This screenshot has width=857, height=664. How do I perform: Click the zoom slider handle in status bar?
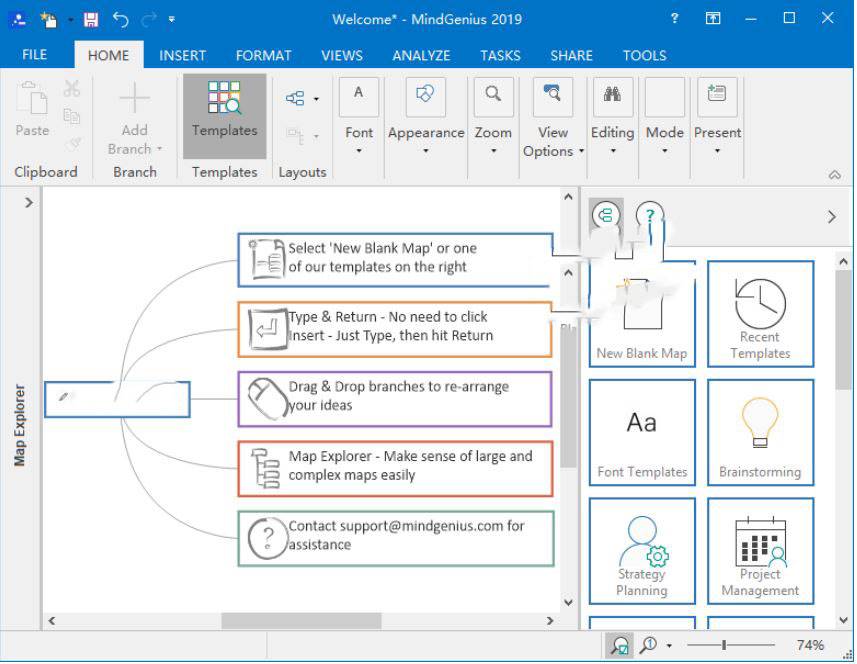pos(724,645)
